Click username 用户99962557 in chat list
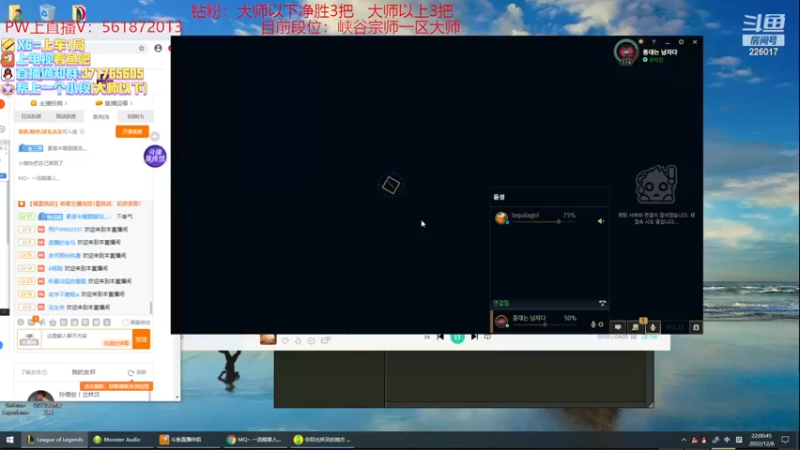Screen dimensions: 800x450 click(x=65, y=230)
